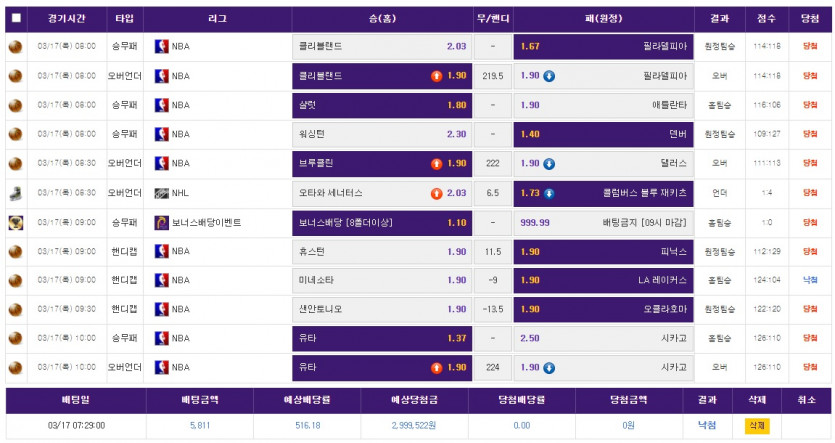
Task: Click orange up arrow in 브루클린 cell
Action: (x=436, y=163)
